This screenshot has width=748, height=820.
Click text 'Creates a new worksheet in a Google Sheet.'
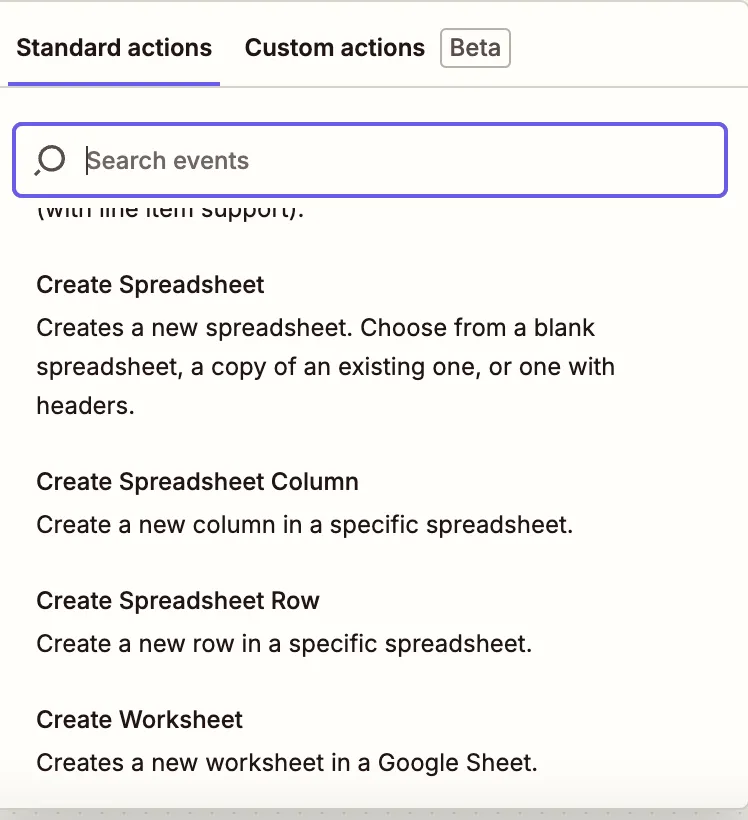[287, 763]
